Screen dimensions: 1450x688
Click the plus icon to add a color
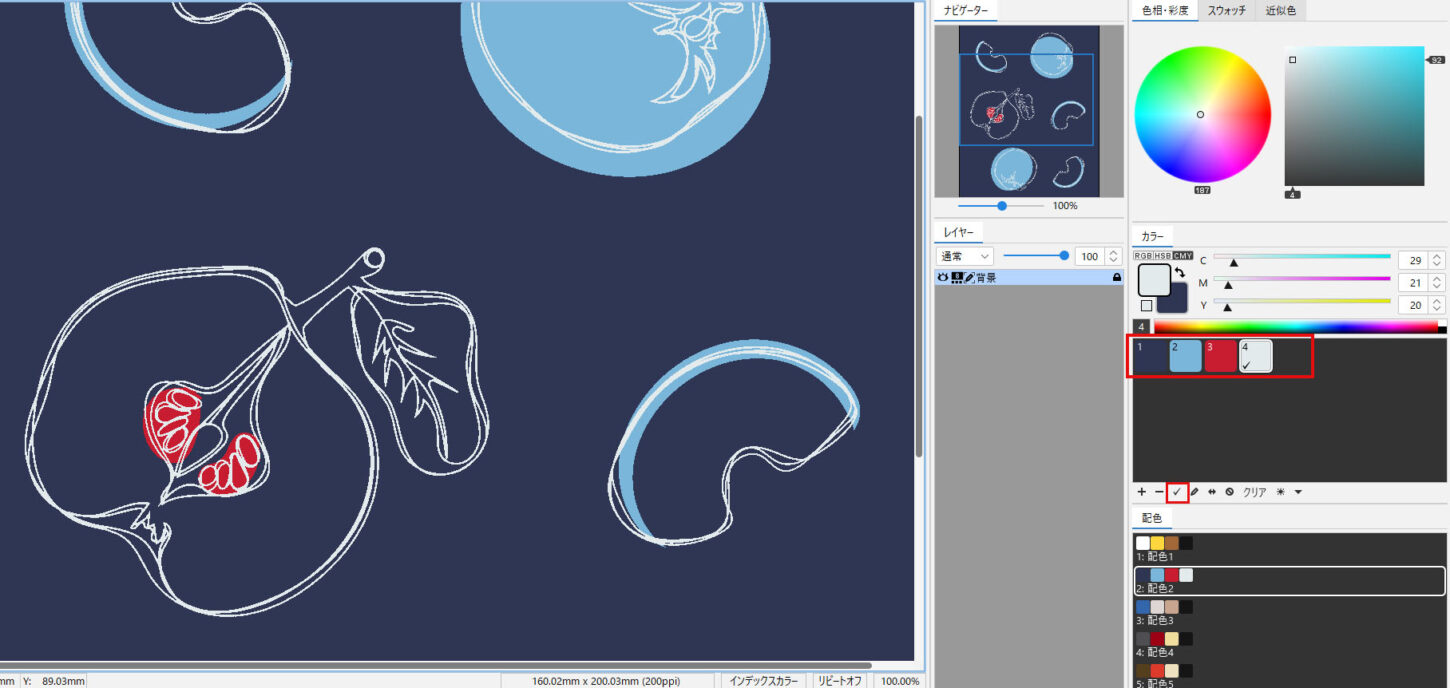click(x=1141, y=492)
